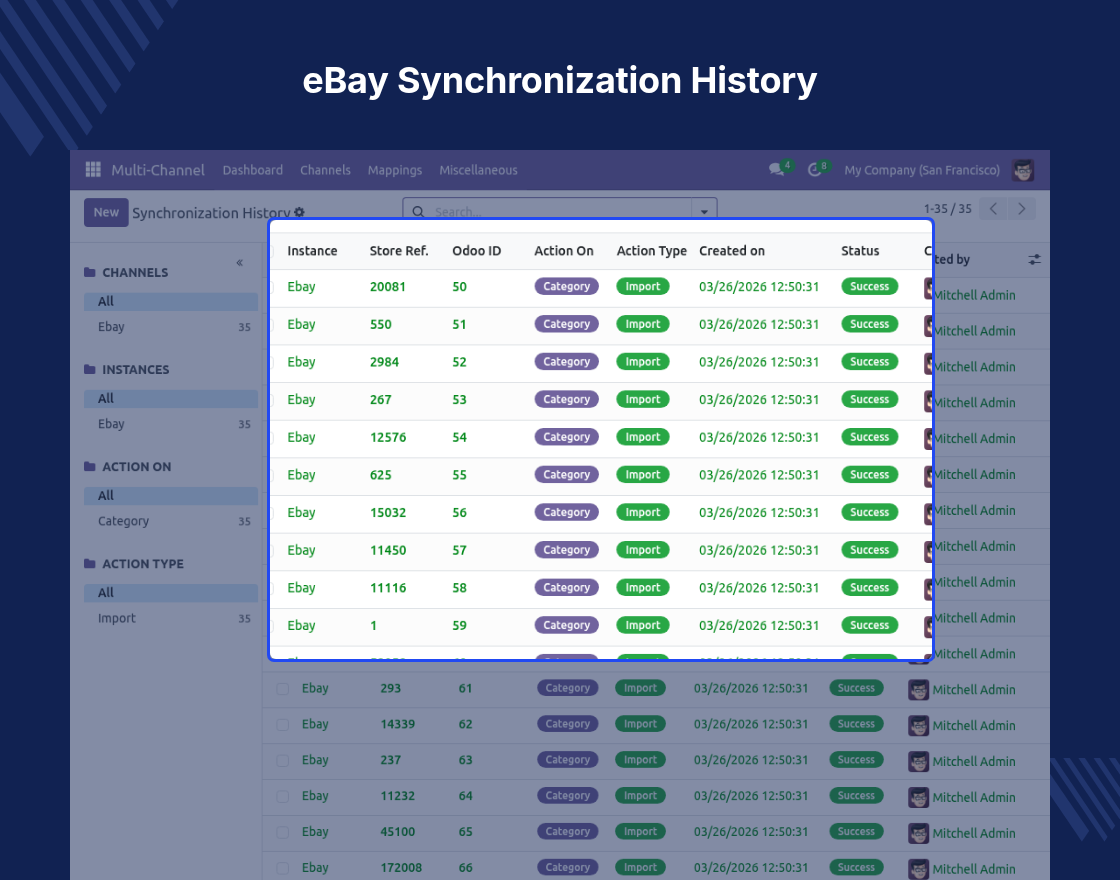The width and height of the screenshot is (1120, 880).
Task: Sort by the Store Ref. column header
Action: point(399,251)
